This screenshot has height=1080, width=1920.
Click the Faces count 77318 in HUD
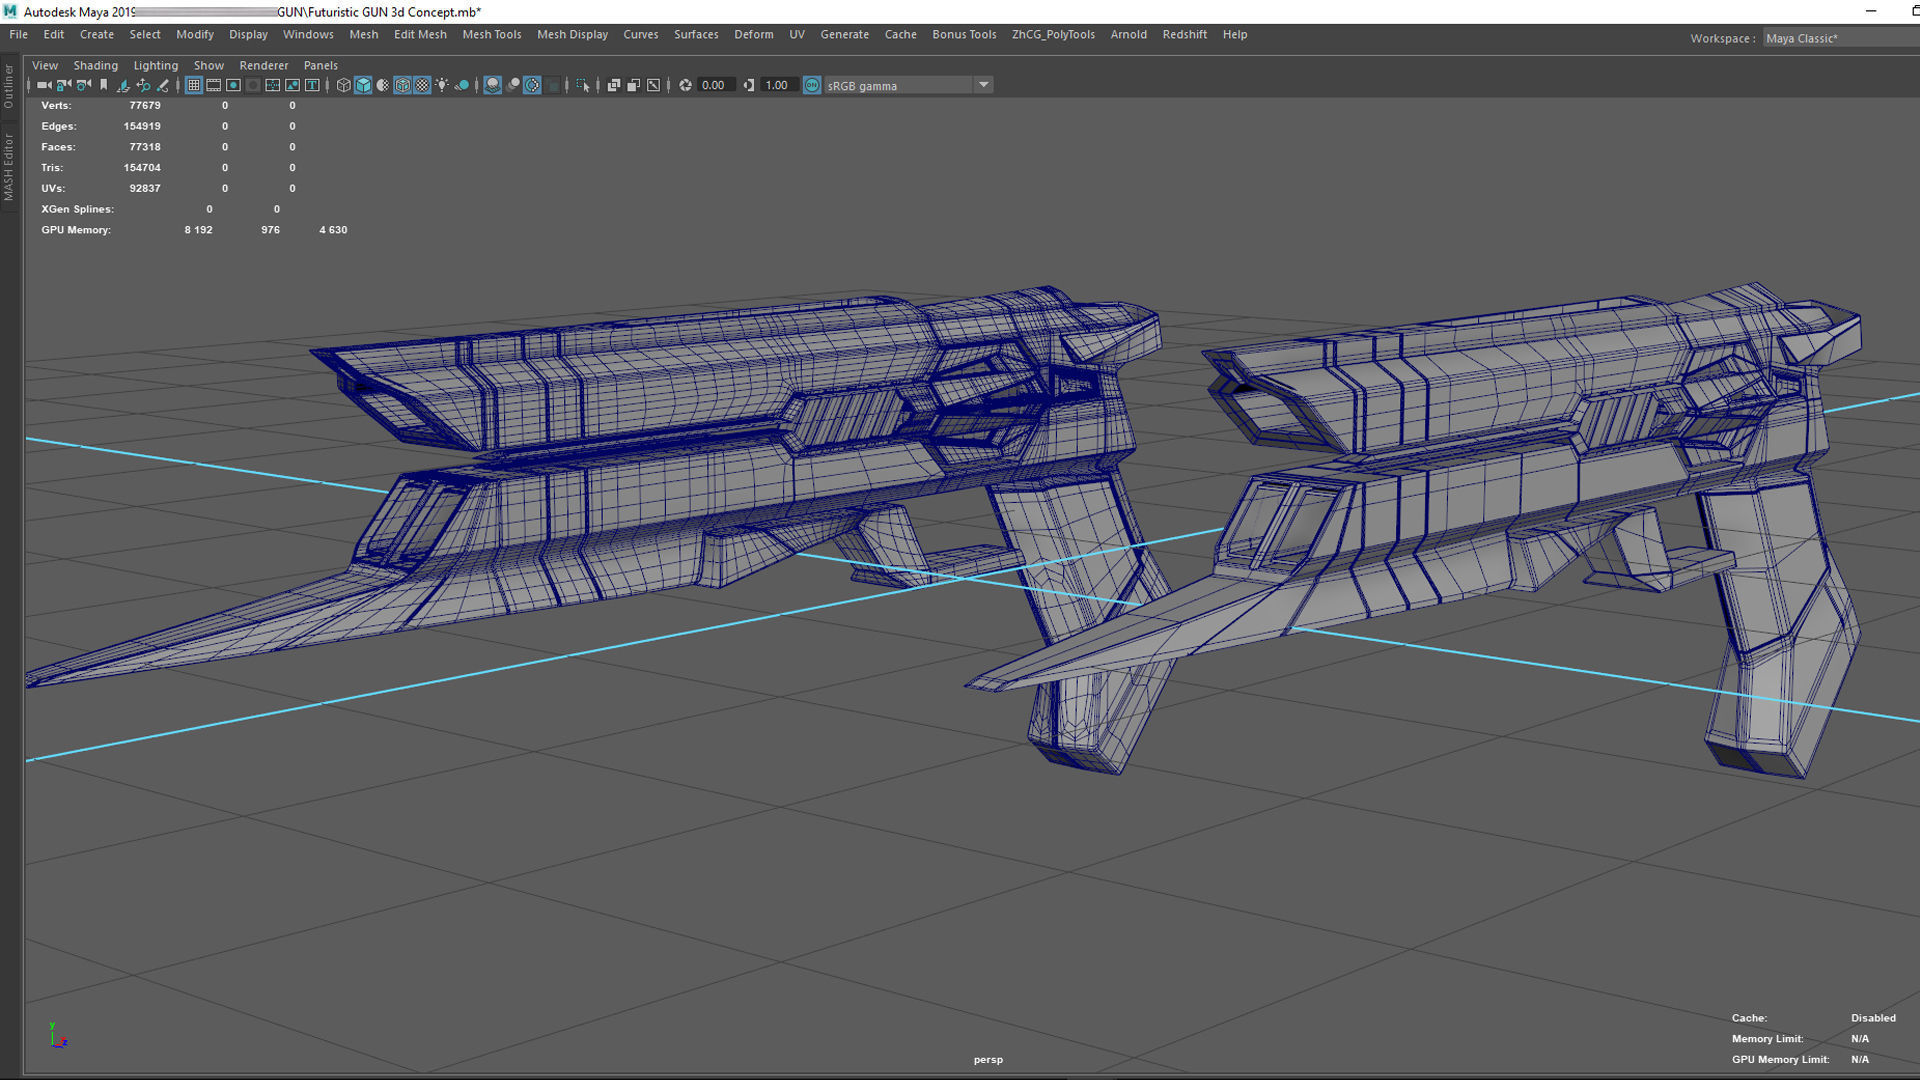[144, 147]
